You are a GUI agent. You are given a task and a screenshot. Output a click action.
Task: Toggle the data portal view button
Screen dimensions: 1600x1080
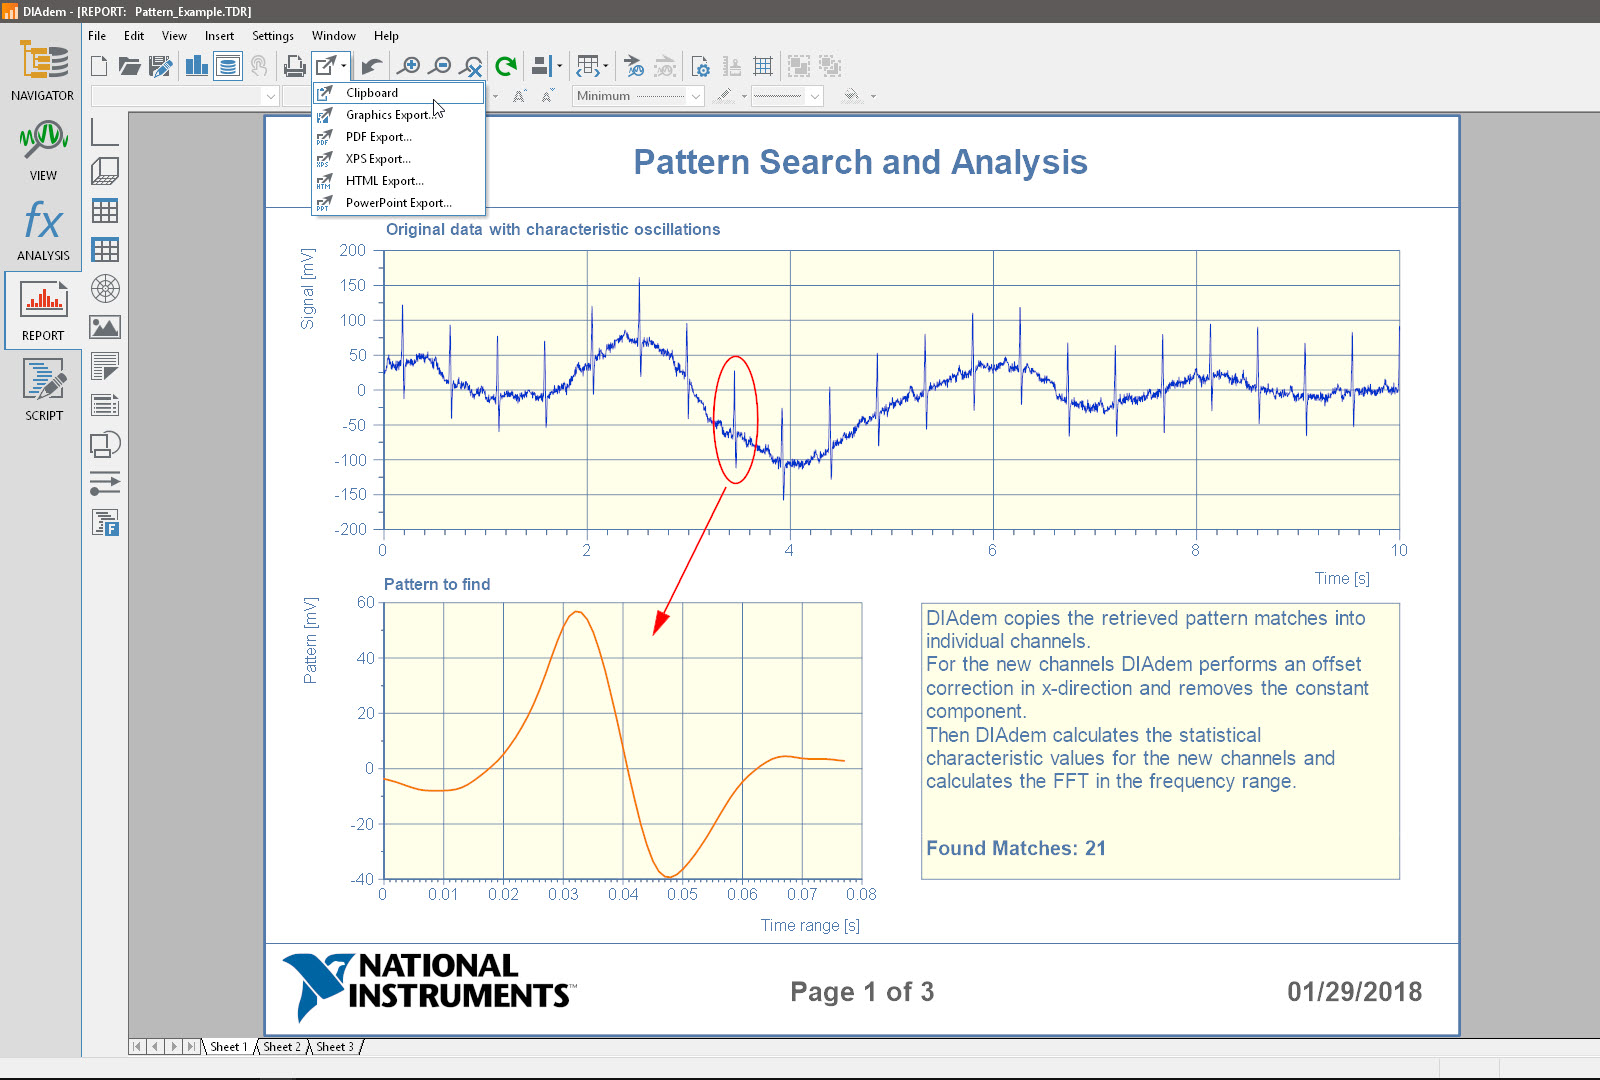click(x=228, y=66)
